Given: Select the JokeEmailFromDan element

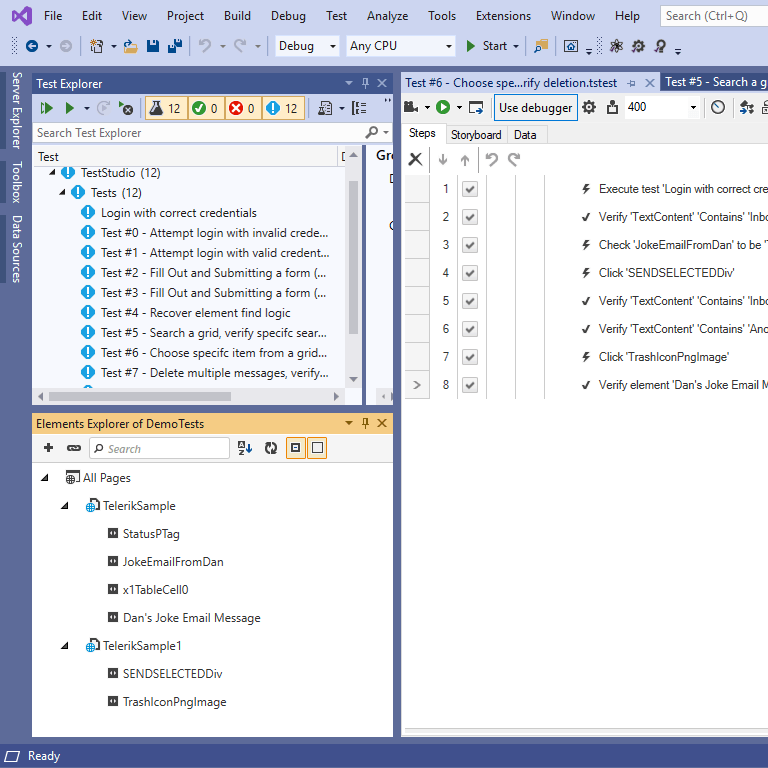Looking at the screenshot, I should tap(173, 561).
